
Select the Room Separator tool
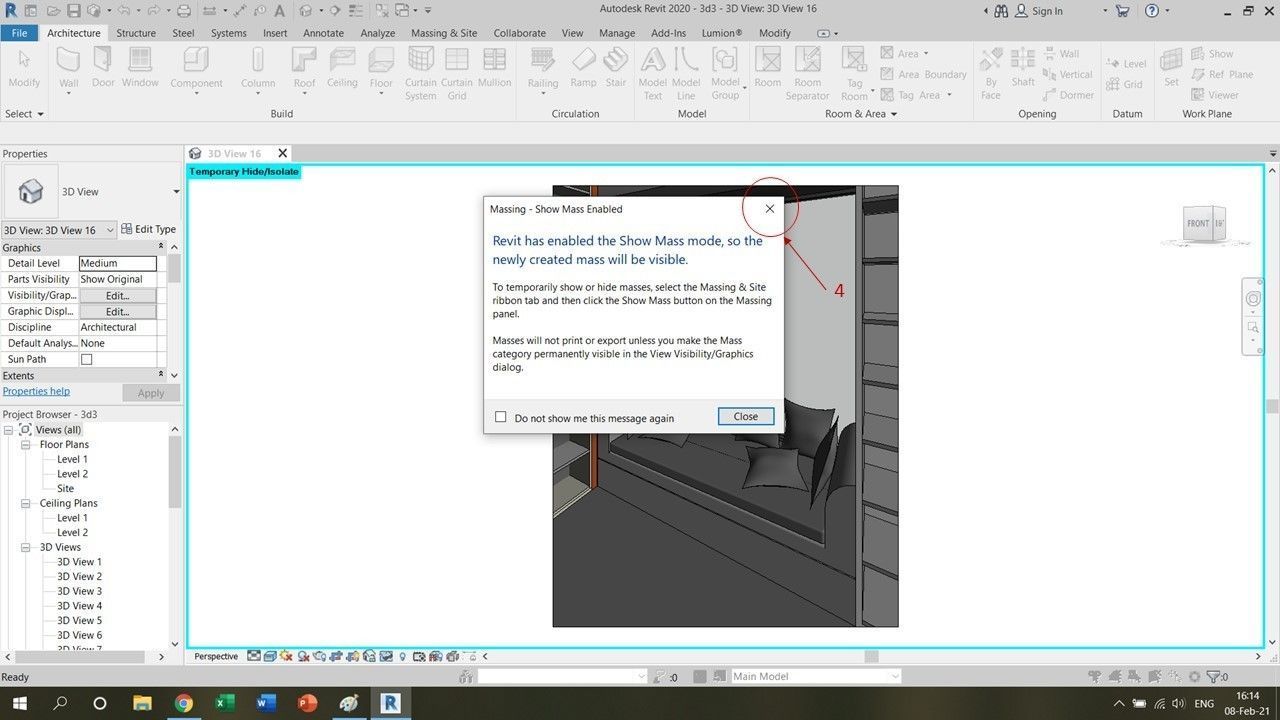pos(808,73)
